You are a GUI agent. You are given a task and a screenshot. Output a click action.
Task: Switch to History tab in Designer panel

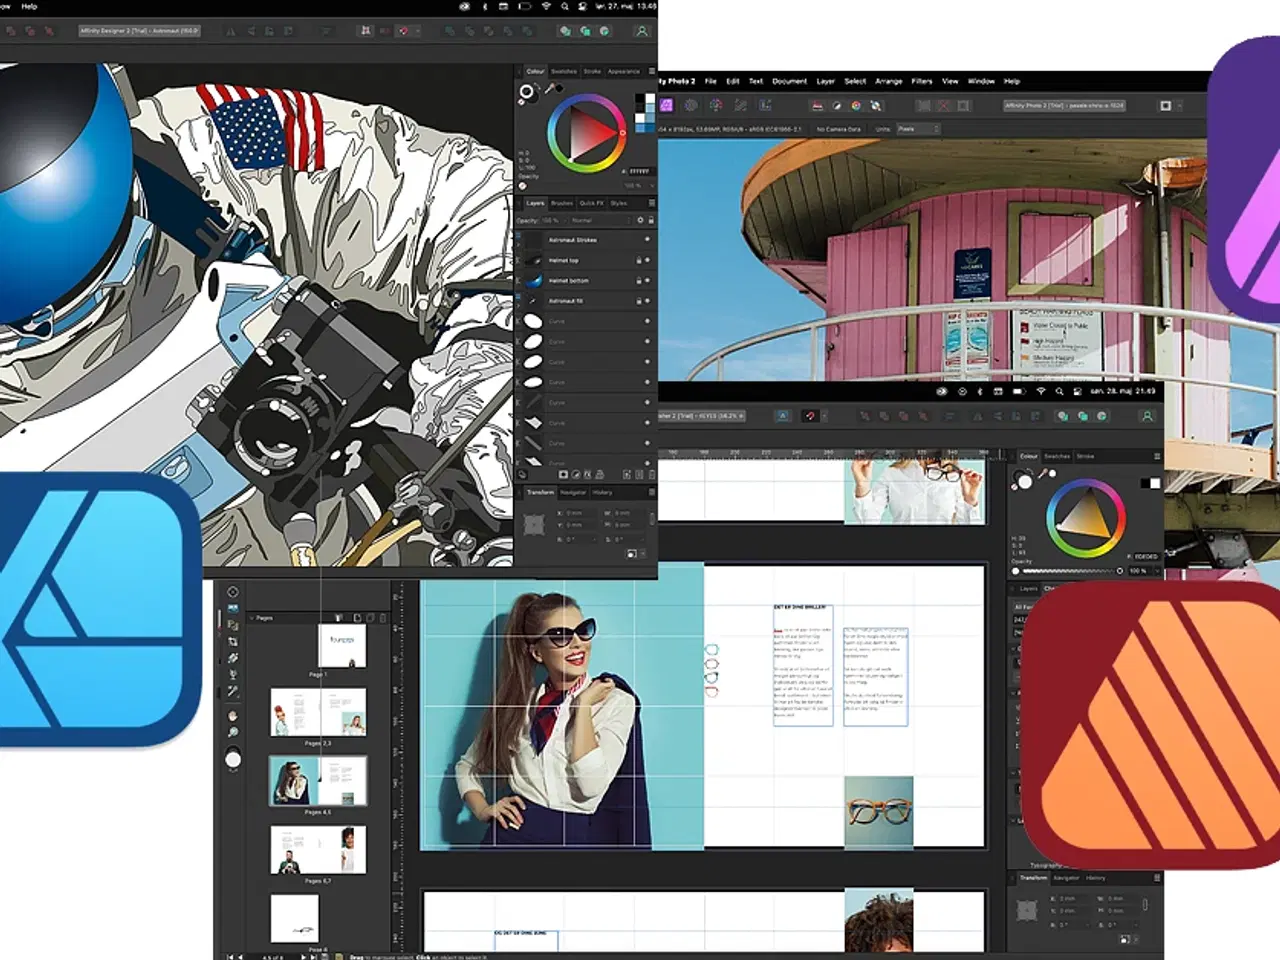click(602, 492)
